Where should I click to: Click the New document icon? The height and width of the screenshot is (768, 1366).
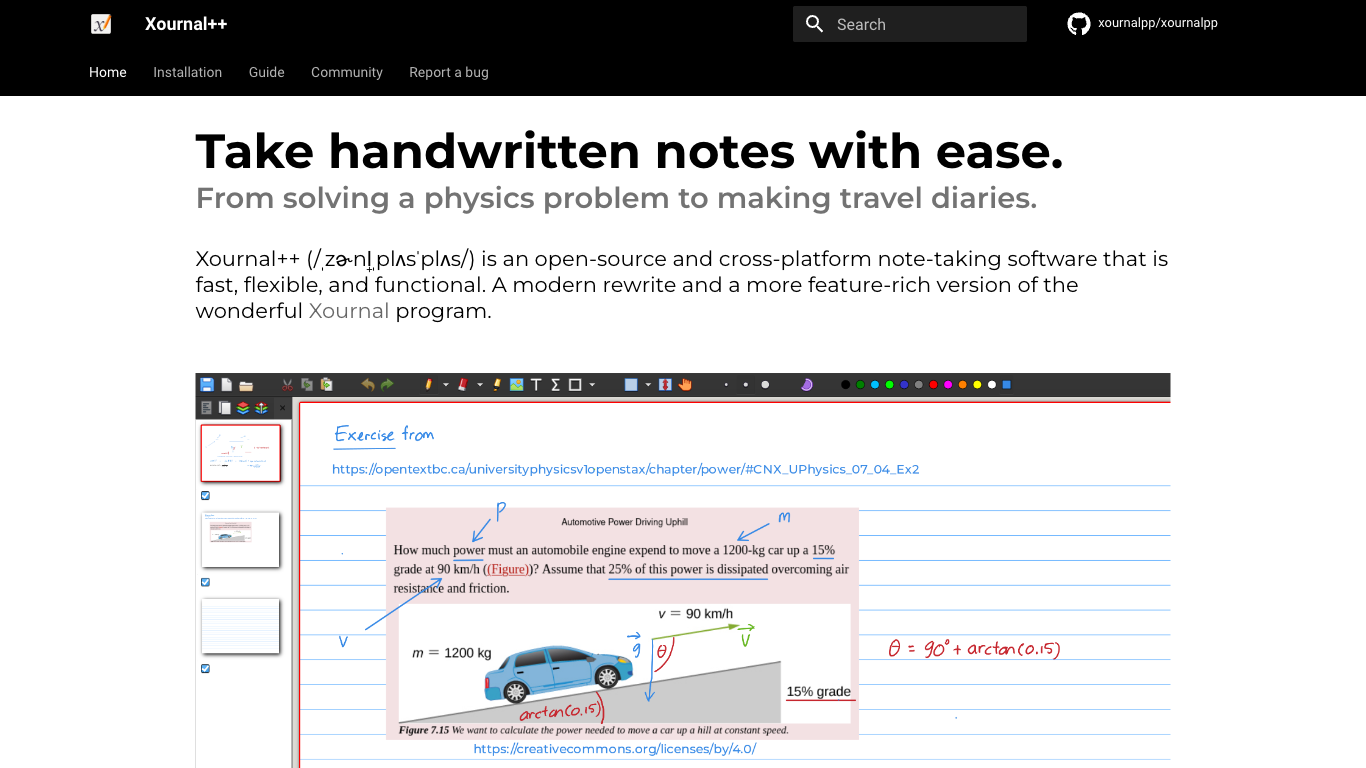click(x=227, y=385)
